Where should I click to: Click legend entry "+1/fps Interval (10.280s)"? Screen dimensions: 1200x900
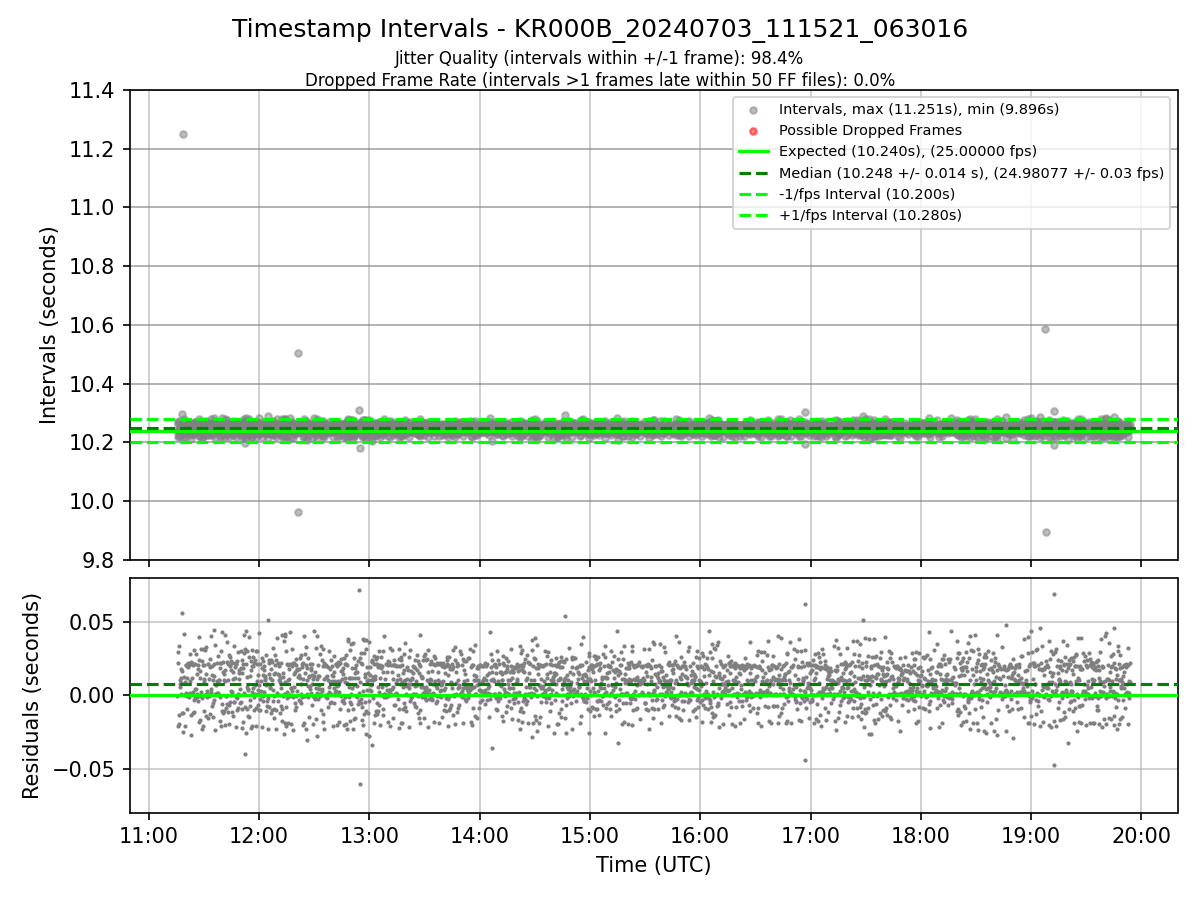pyautogui.click(x=869, y=215)
